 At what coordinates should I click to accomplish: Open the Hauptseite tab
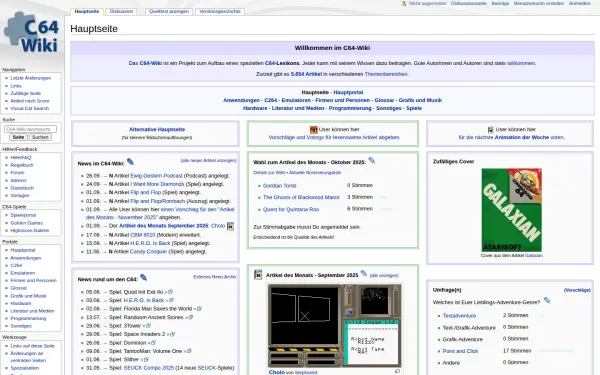point(87,11)
